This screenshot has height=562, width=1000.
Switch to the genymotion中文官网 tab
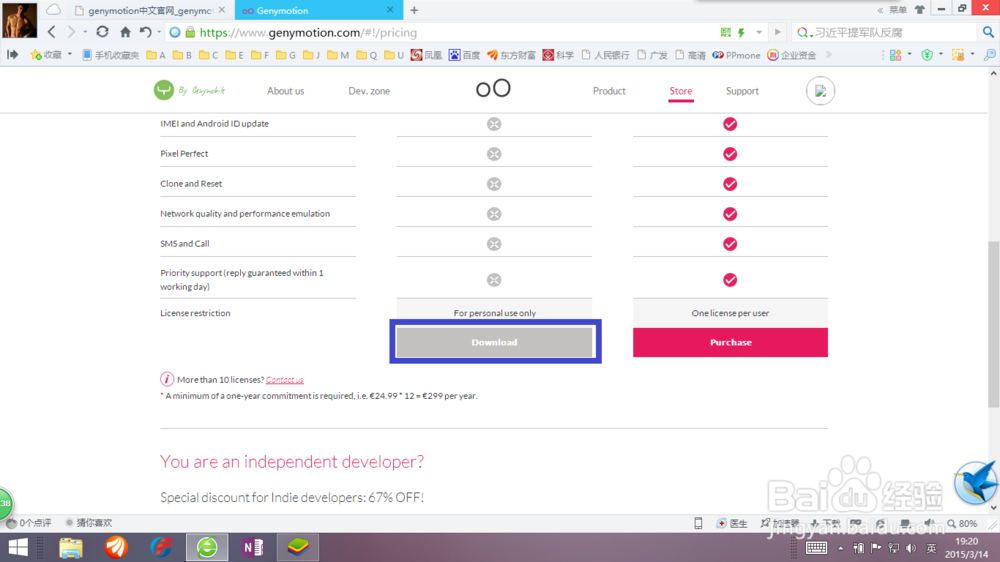coord(150,10)
